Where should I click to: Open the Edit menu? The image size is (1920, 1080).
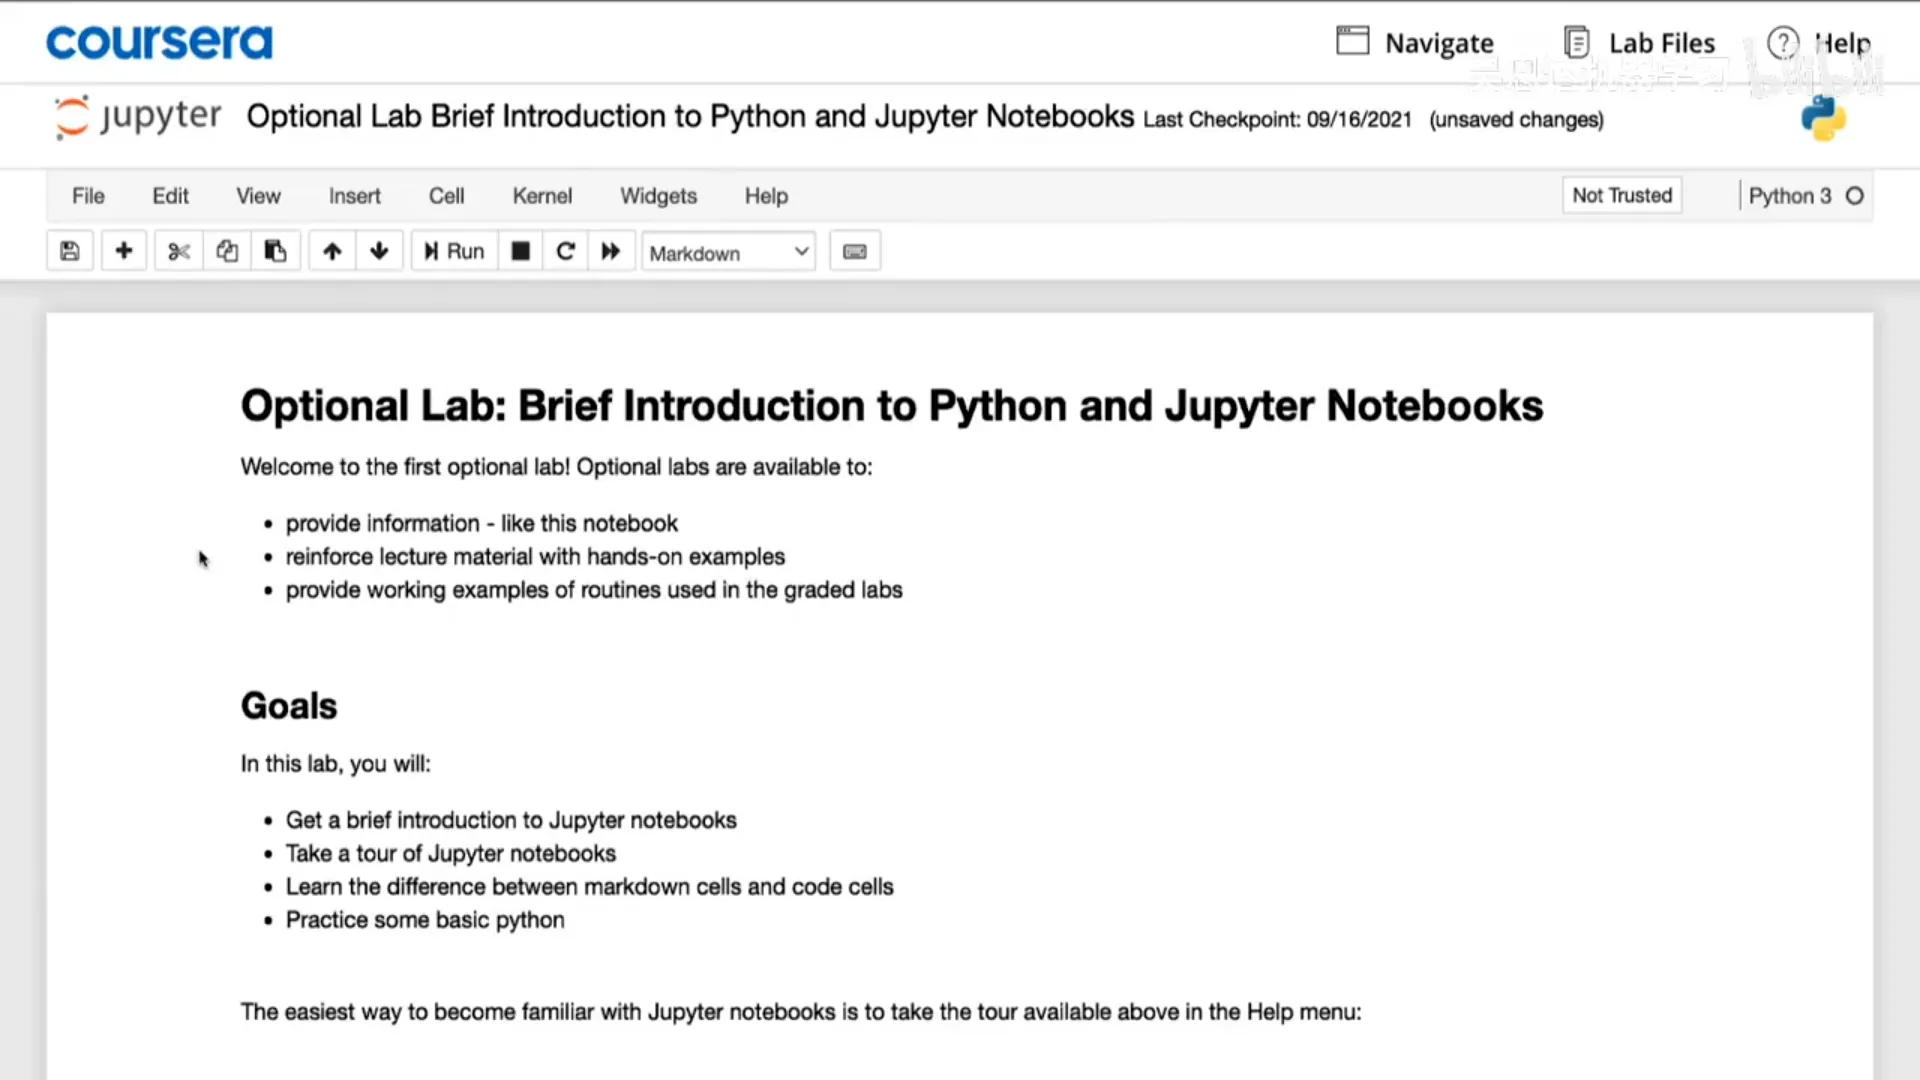[x=170, y=196]
